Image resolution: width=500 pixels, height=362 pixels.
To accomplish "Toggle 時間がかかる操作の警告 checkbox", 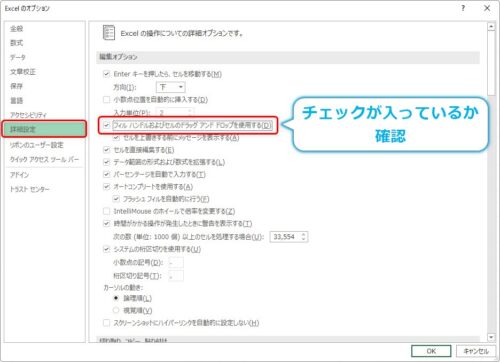I will tap(106, 223).
